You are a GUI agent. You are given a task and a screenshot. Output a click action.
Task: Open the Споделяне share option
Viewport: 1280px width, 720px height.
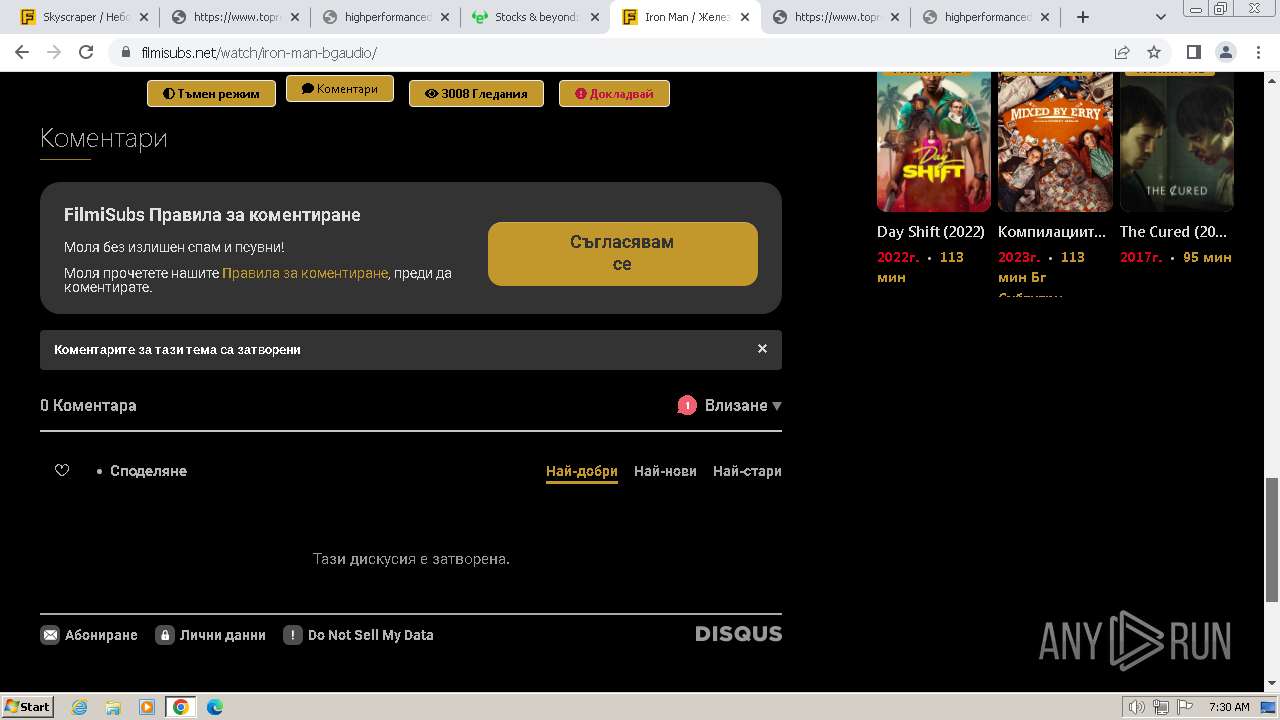[148, 471]
